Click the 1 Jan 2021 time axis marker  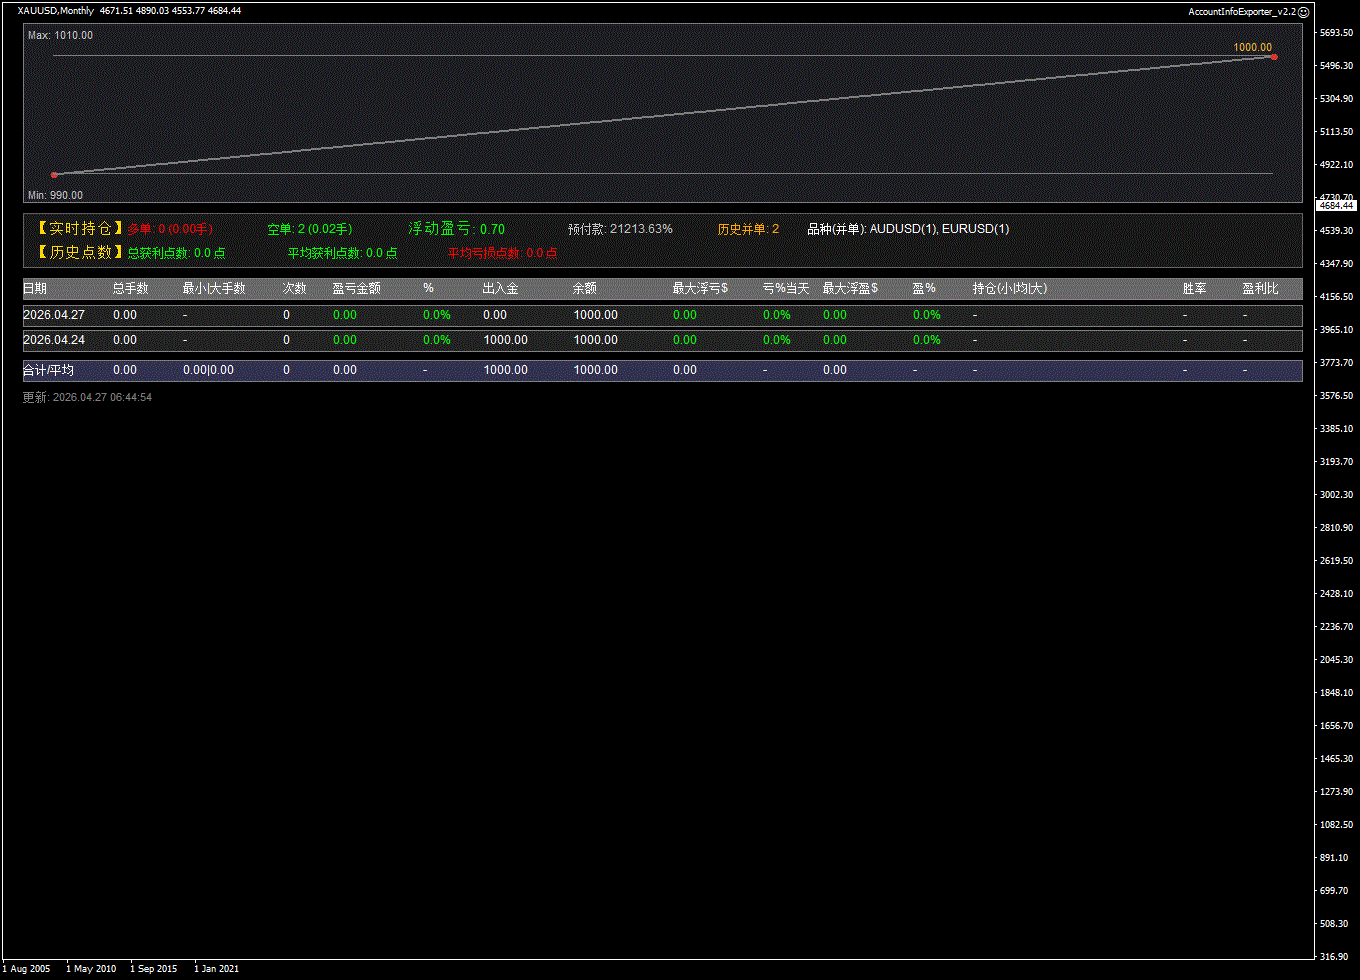click(x=216, y=968)
